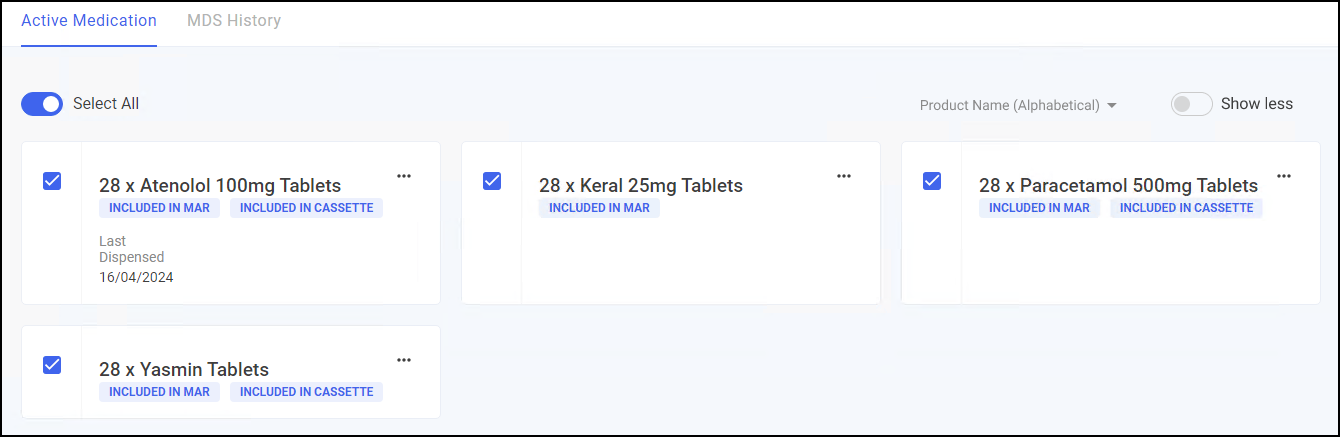The height and width of the screenshot is (437, 1340).
Task: Click the sort dropdown arrow icon
Action: tap(1112, 105)
